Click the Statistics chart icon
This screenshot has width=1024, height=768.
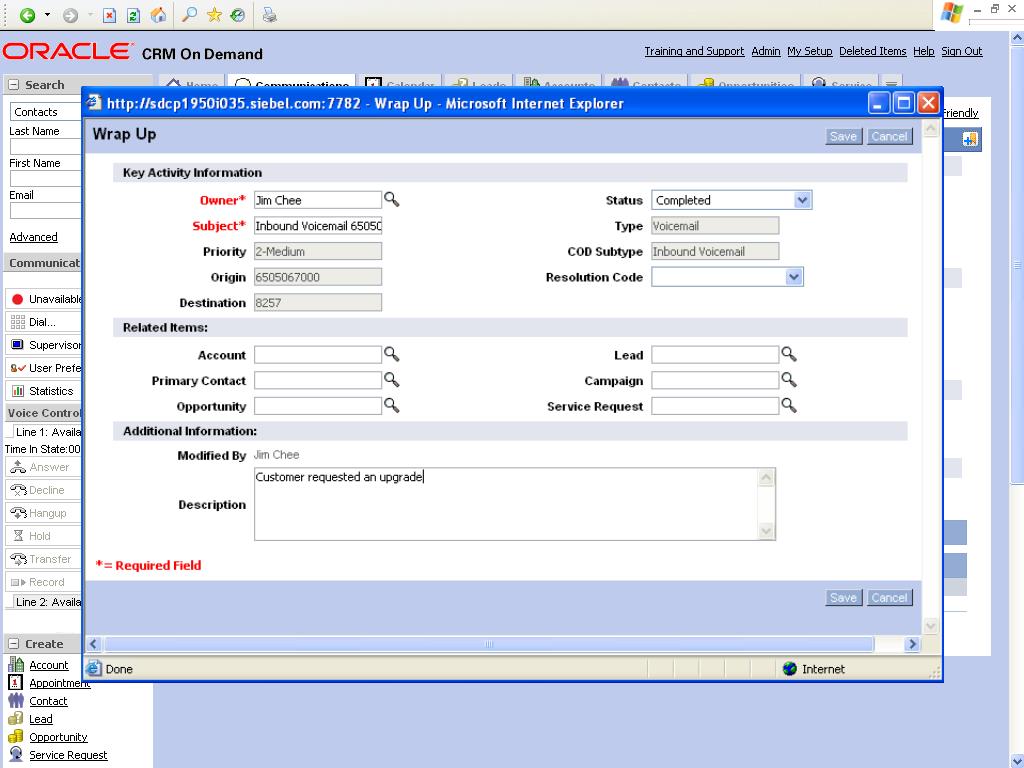click(18, 391)
